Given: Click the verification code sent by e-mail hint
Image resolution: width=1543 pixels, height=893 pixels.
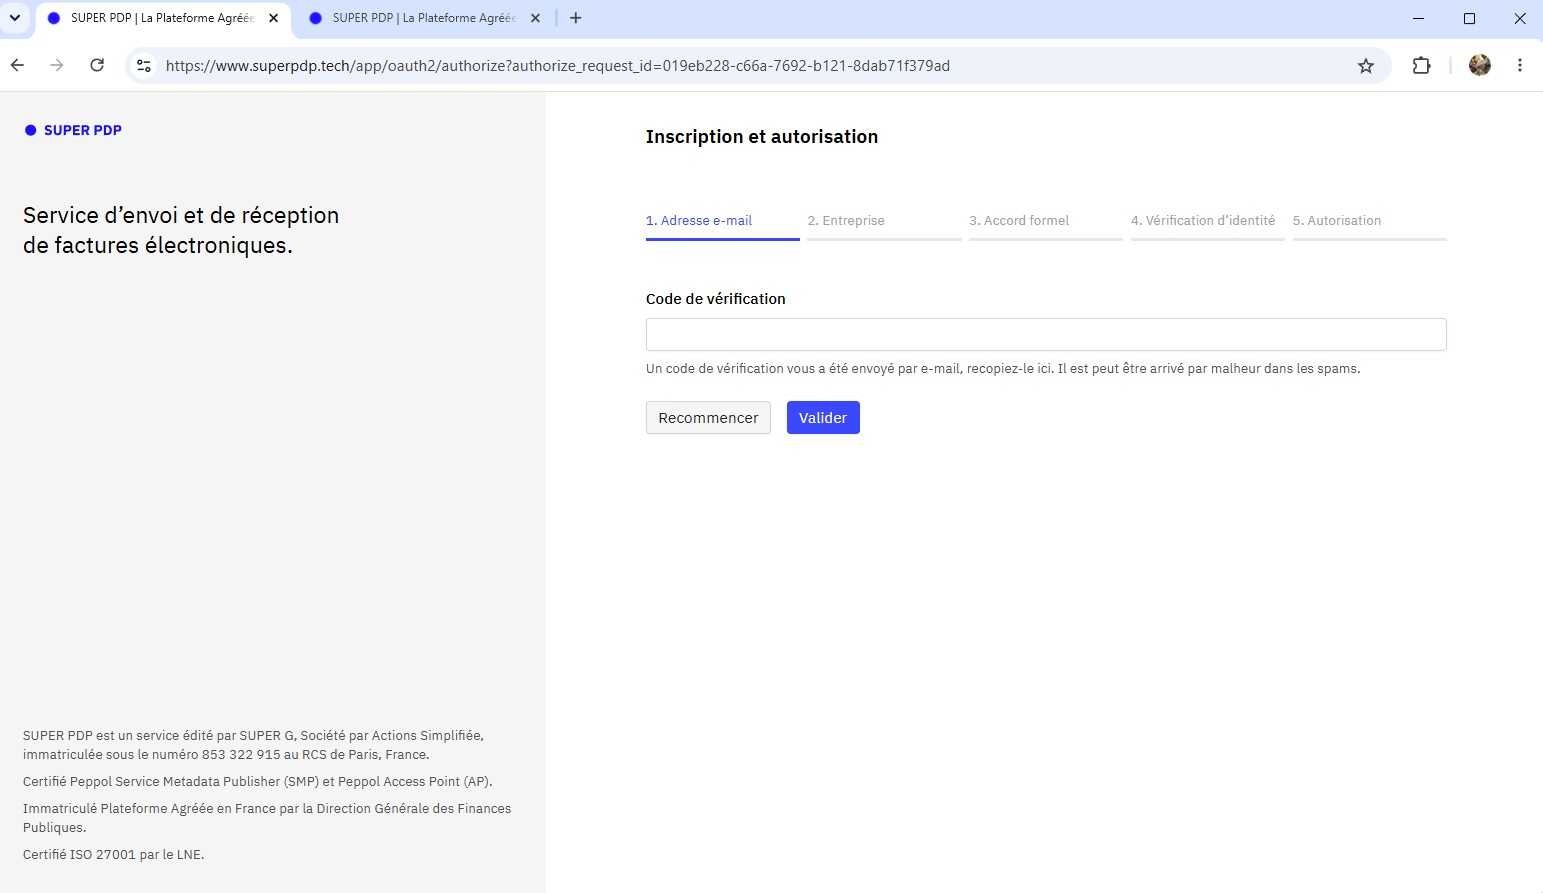Looking at the screenshot, I should coord(1003,369).
